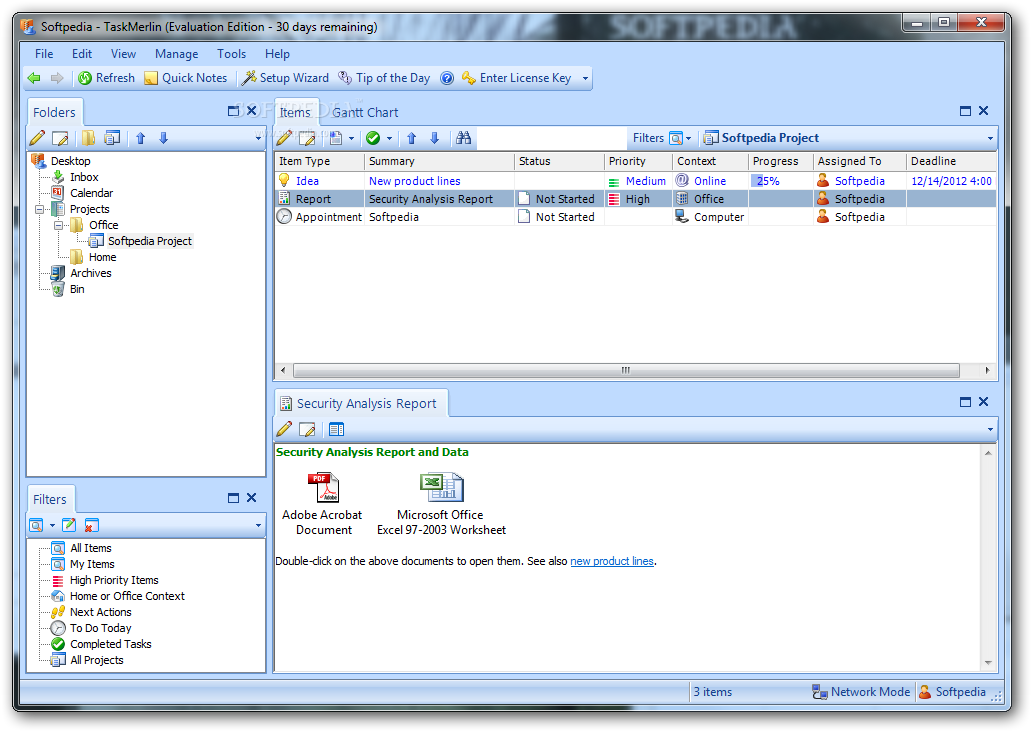Viewport: 1032px width, 732px height.
Task: Select the Home folder in tree
Action: point(103,257)
